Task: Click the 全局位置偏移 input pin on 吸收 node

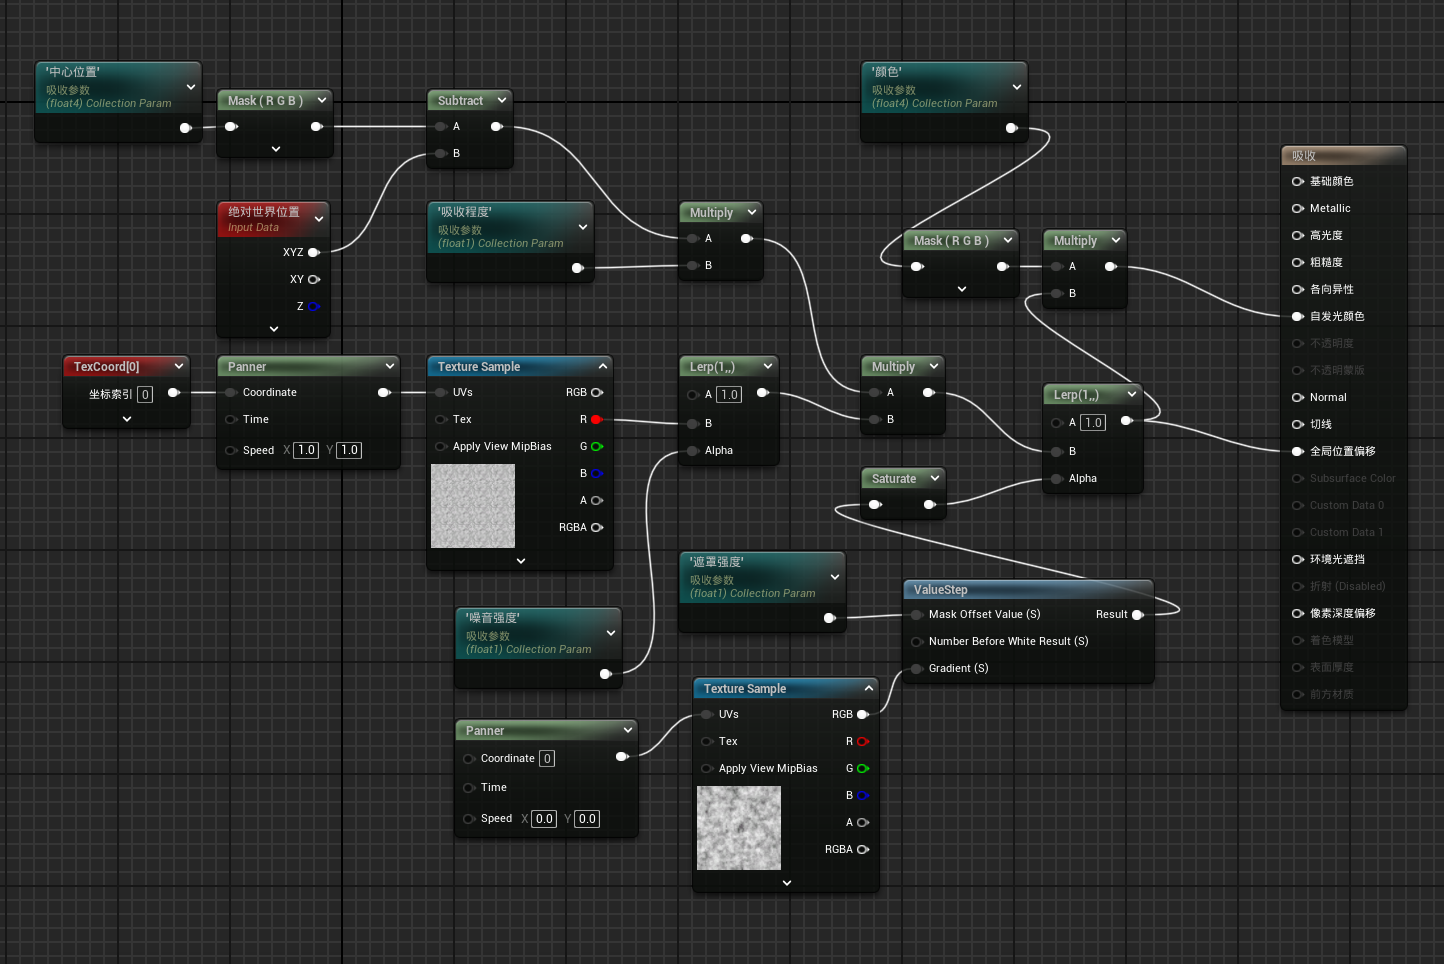Action: coord(1298,452)
